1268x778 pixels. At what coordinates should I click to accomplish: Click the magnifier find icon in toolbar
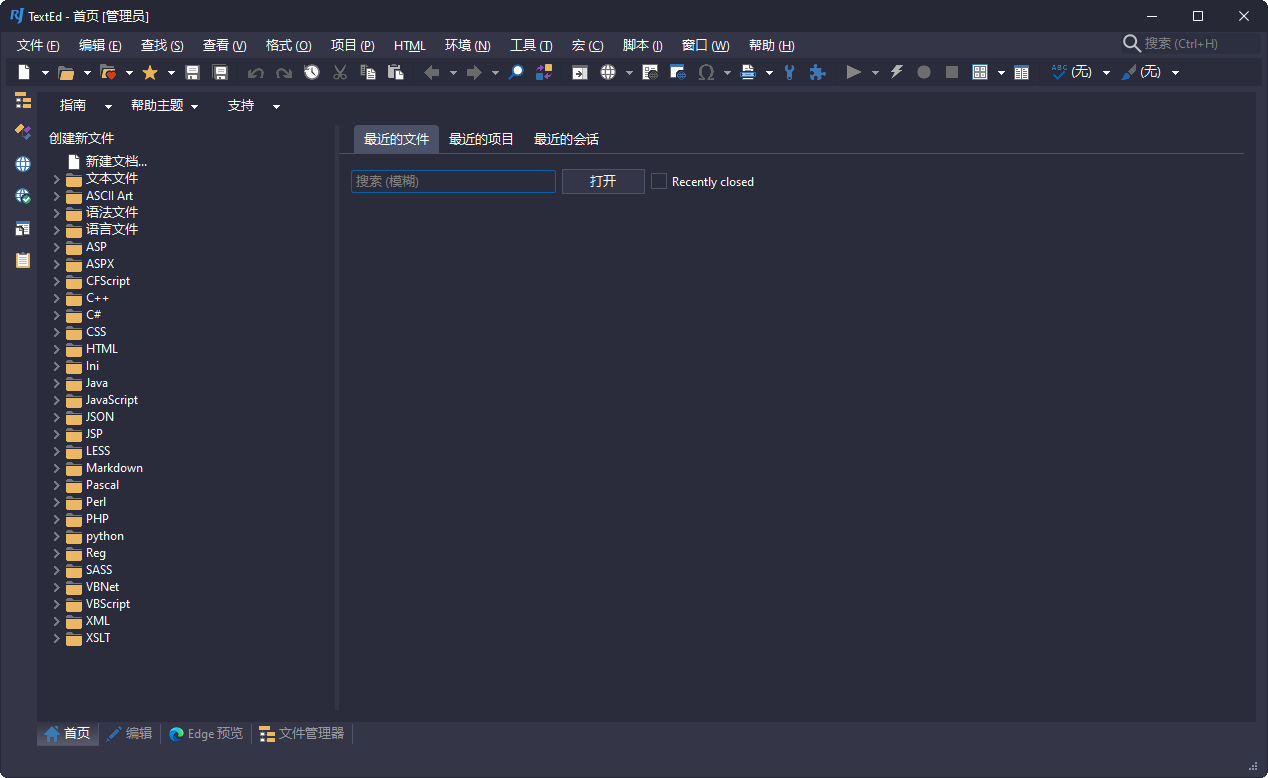(516, 72)
